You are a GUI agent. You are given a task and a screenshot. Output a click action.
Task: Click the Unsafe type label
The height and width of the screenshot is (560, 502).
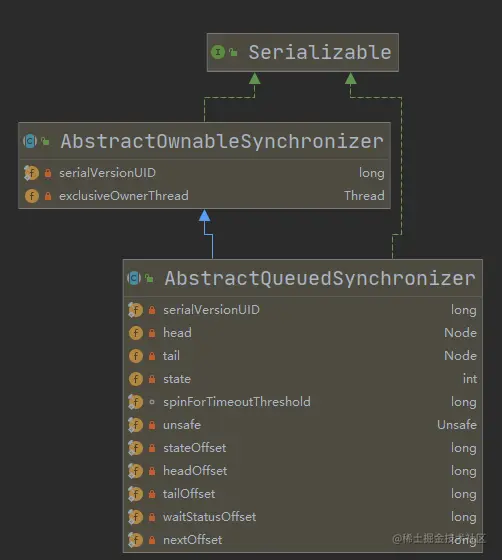pyautogui.click(x=457, y=425)
